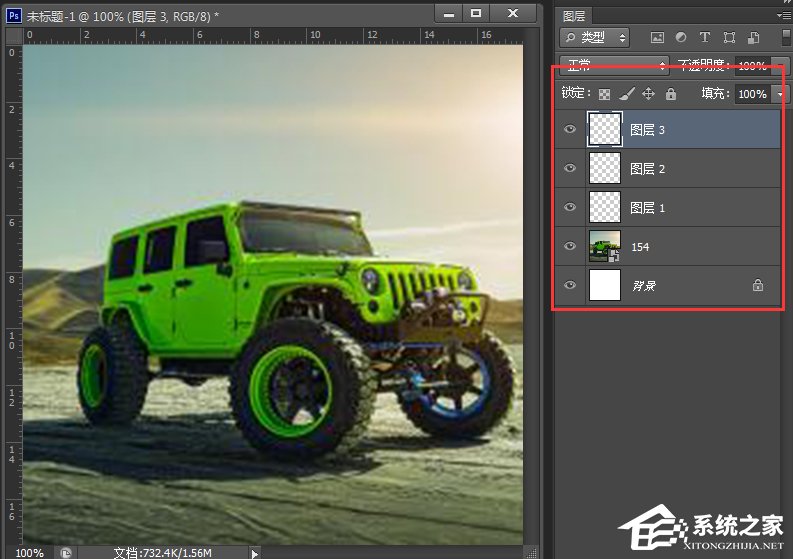Minimize the 未标题-1 document window

tap(449, 14)
